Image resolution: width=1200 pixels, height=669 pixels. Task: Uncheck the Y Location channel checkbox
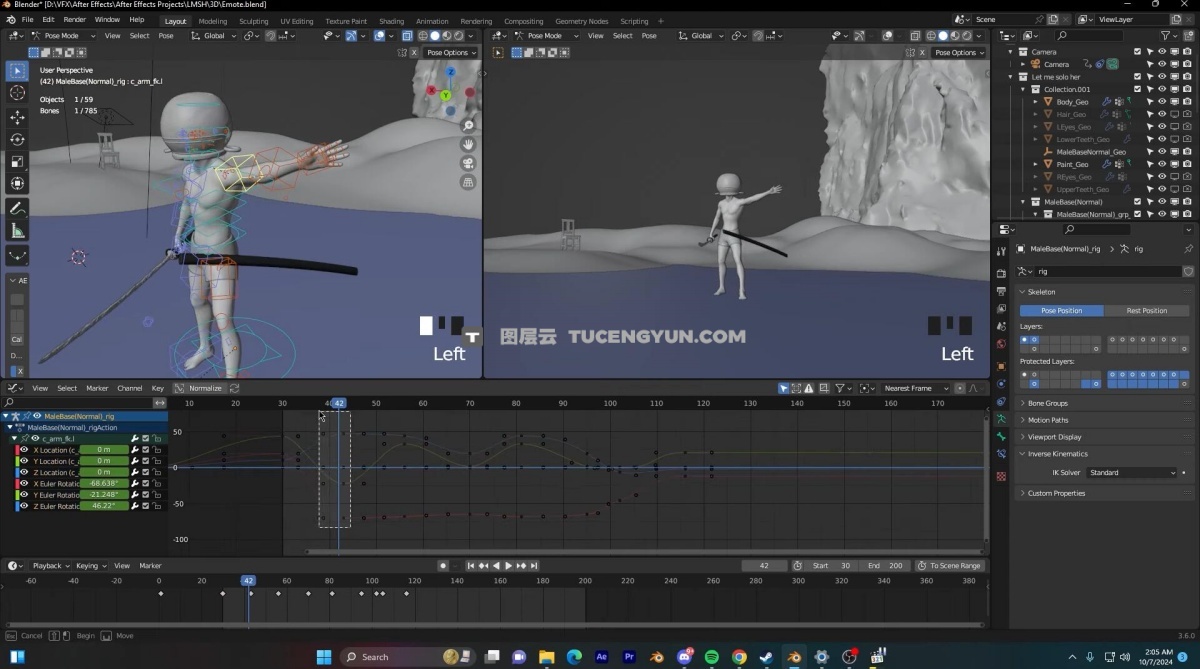146,461
